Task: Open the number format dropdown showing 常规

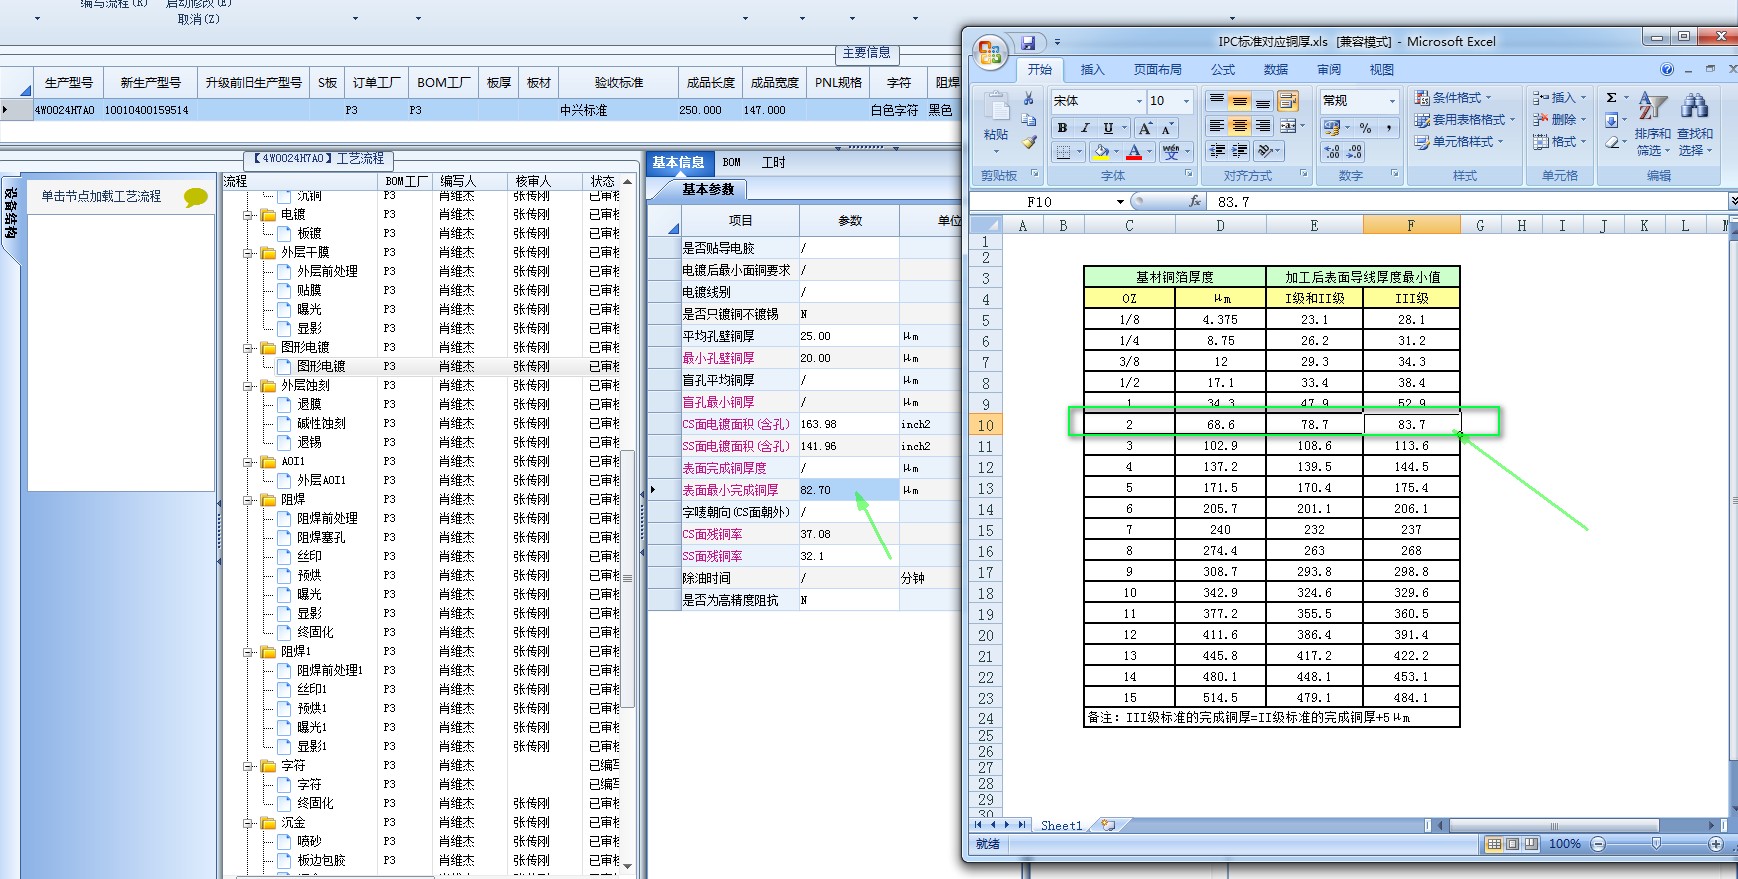Action: pyautogui.click(x=1359, y=101)
